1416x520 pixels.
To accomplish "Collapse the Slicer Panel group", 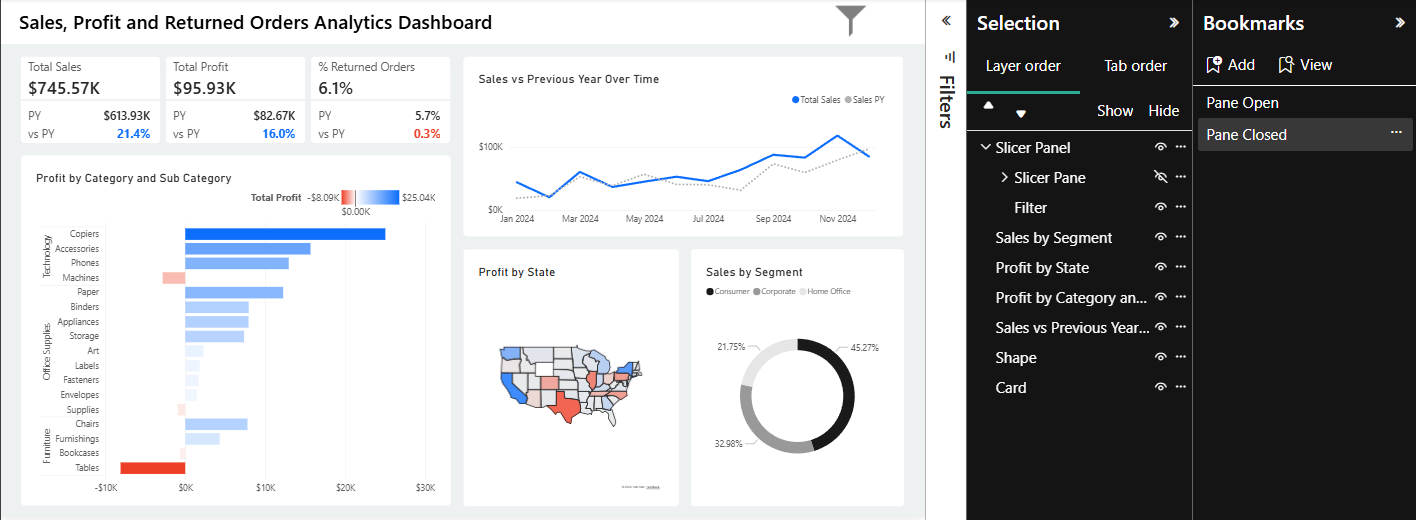I will (x=985, y=147).
